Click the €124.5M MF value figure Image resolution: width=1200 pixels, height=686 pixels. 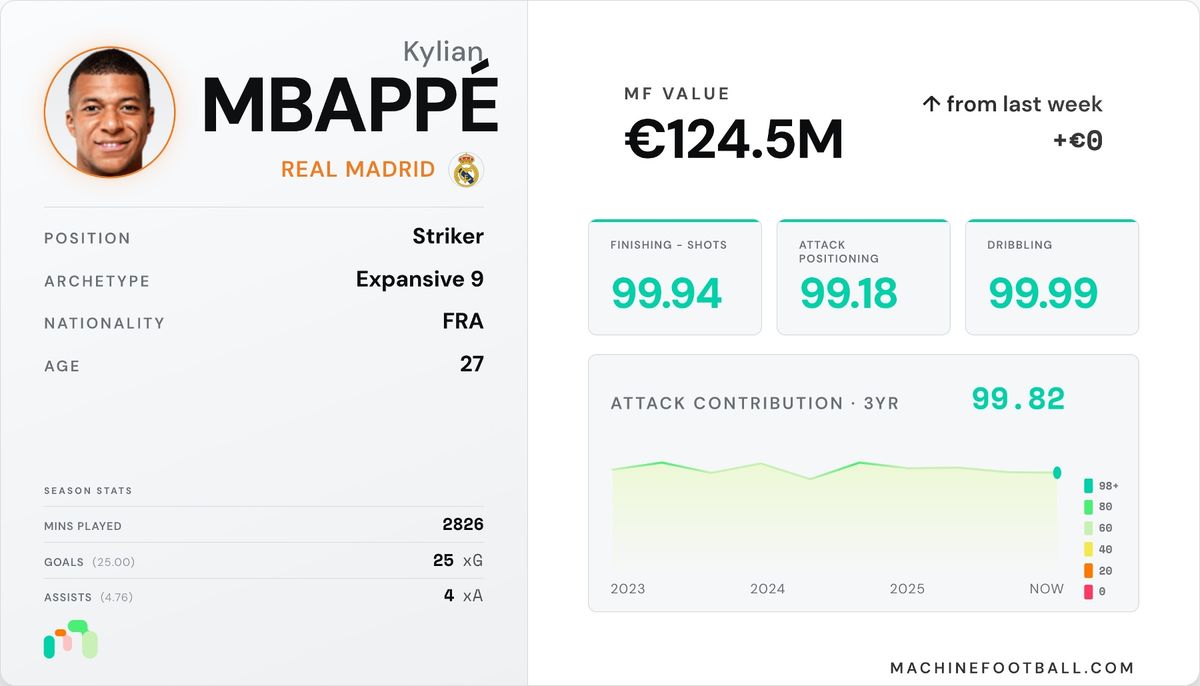[734, 141]
